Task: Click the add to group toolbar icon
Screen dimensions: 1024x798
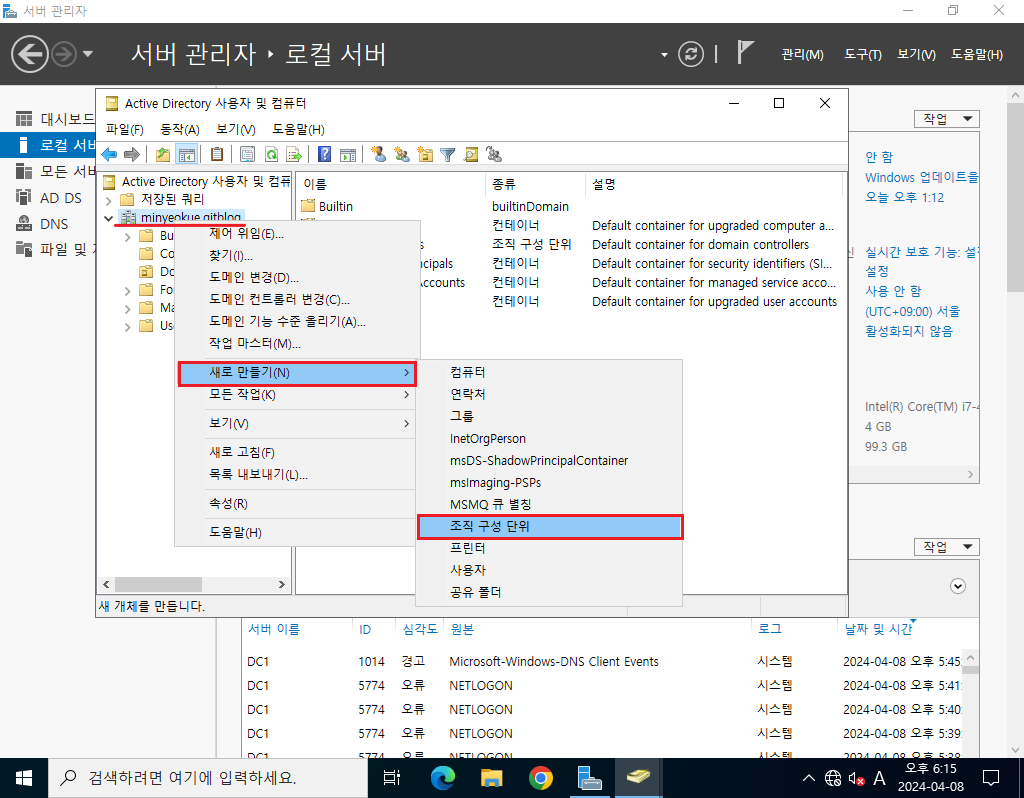Action: (x=494, y=155)
